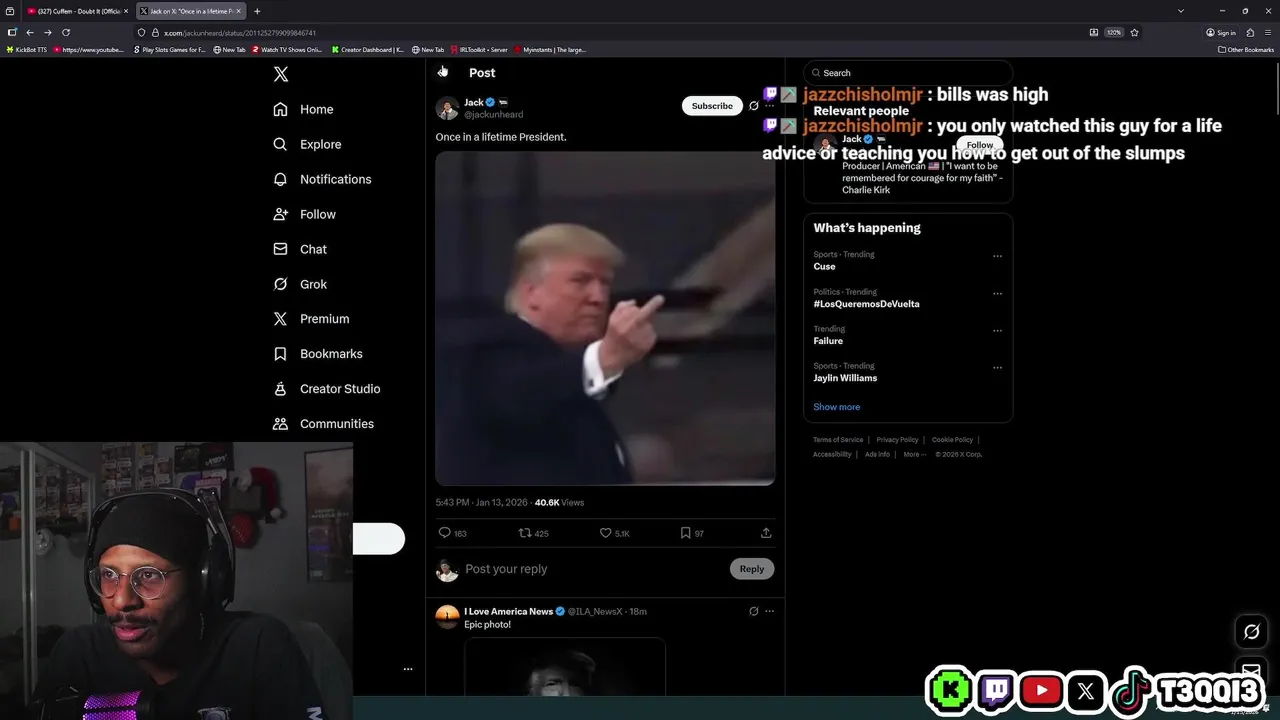
Task: Open the browser hamburger menu
Action: pyautogui.click(x=1267, y=32)
